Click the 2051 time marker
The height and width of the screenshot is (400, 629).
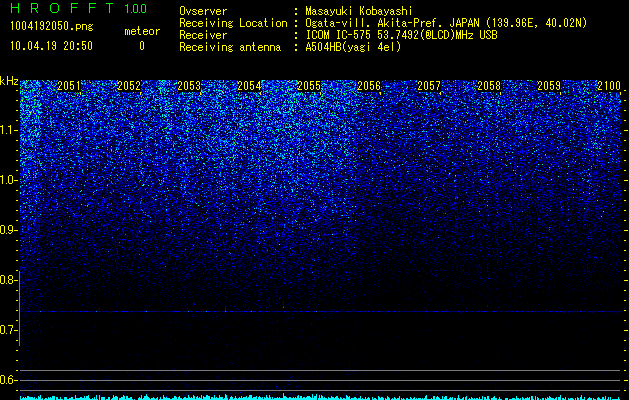click(69, 86)
